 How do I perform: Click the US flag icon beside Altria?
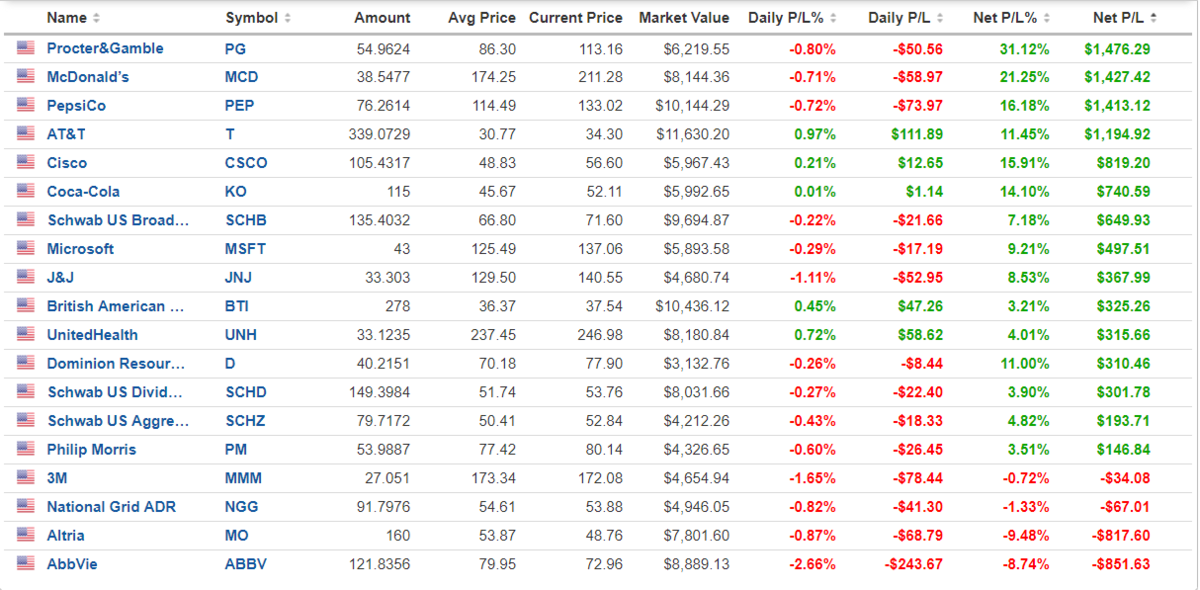25,535
